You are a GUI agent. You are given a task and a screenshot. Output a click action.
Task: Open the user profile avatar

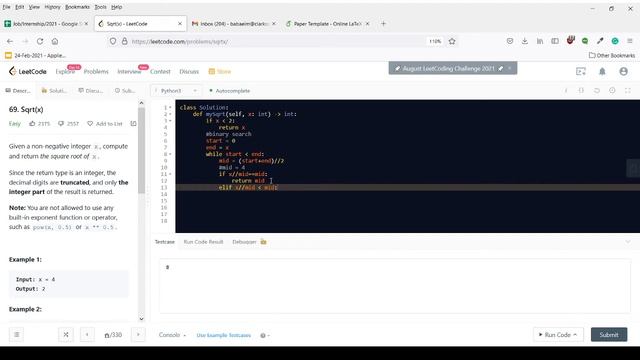point(623,71)
